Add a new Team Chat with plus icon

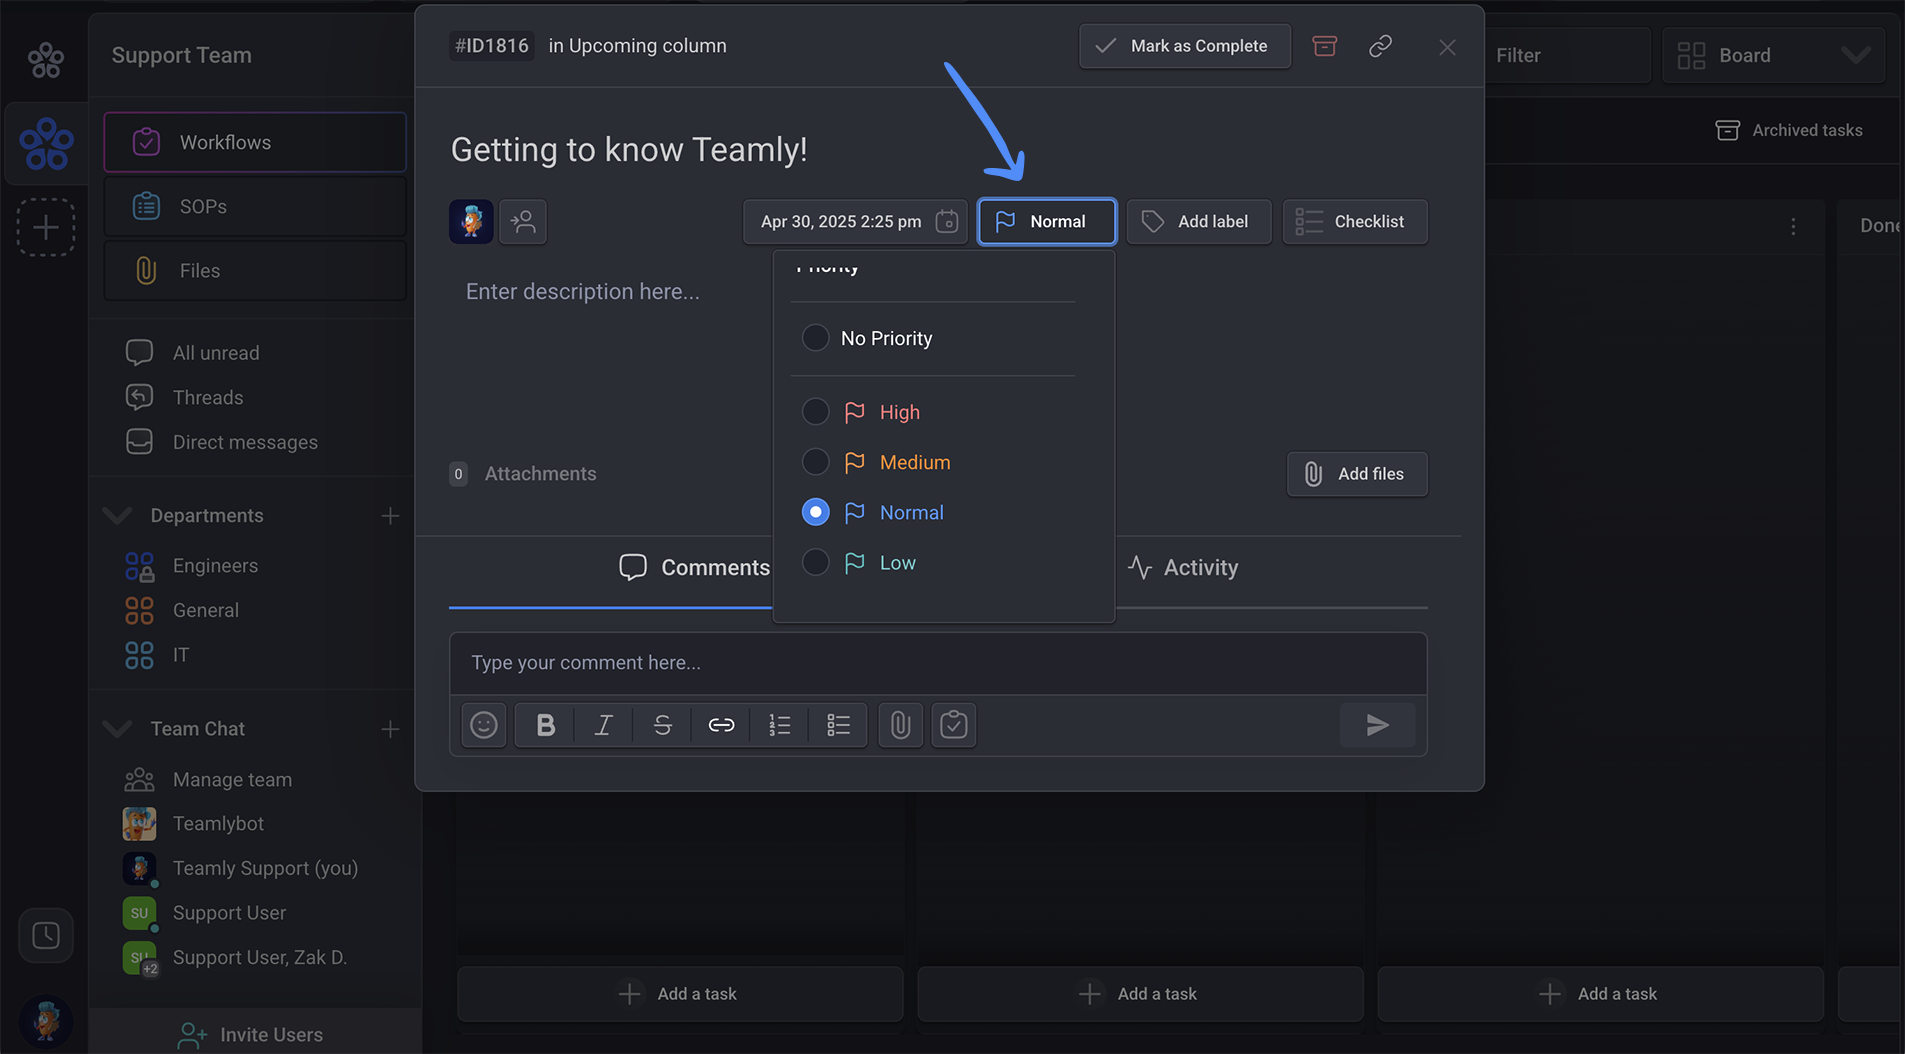point(390,729)
